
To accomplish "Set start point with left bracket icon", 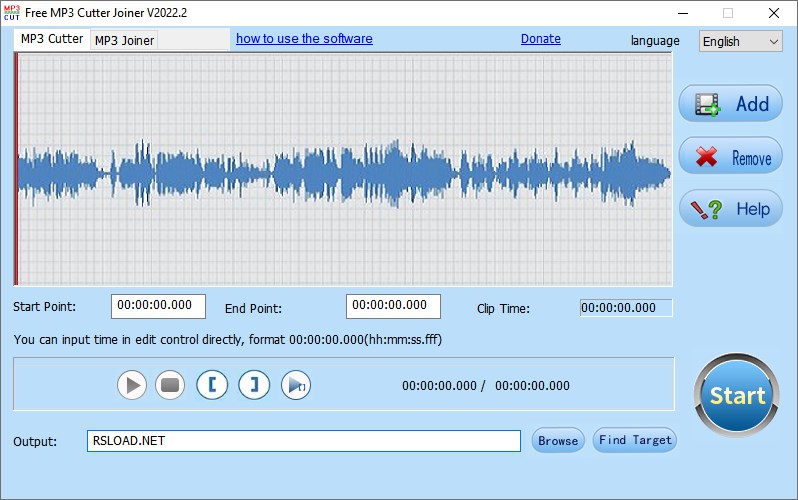I will point(212,385).
